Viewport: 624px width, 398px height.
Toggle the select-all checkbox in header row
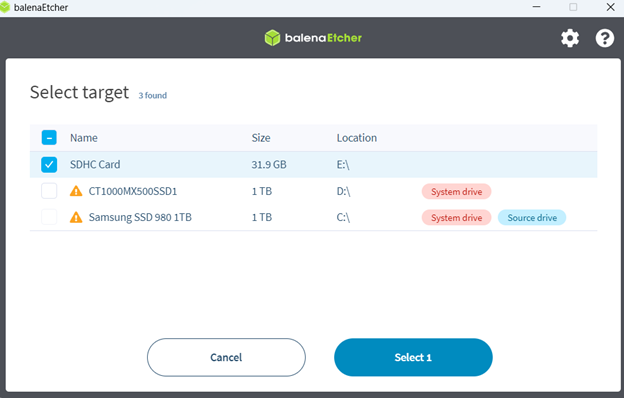(49, 138)
